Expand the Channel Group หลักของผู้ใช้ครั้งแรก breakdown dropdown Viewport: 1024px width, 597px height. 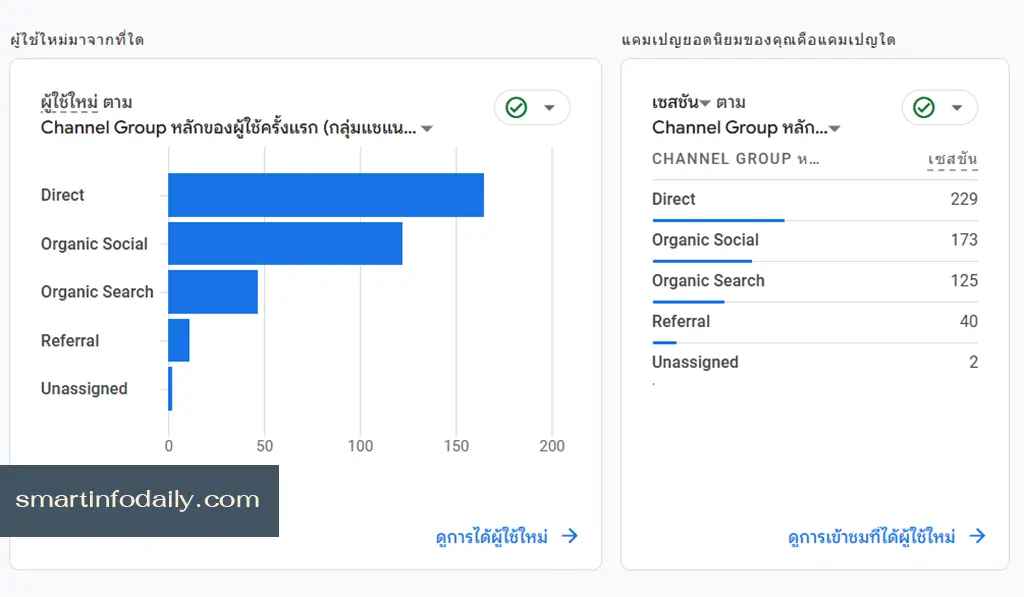point(428,128)
